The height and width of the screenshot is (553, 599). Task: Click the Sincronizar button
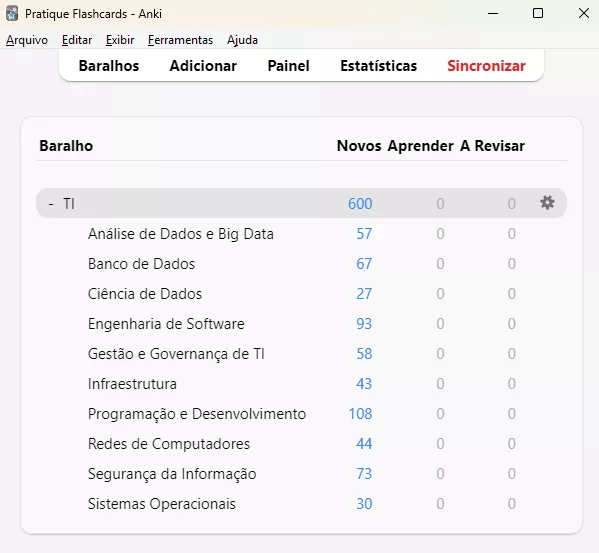(486, 66)
